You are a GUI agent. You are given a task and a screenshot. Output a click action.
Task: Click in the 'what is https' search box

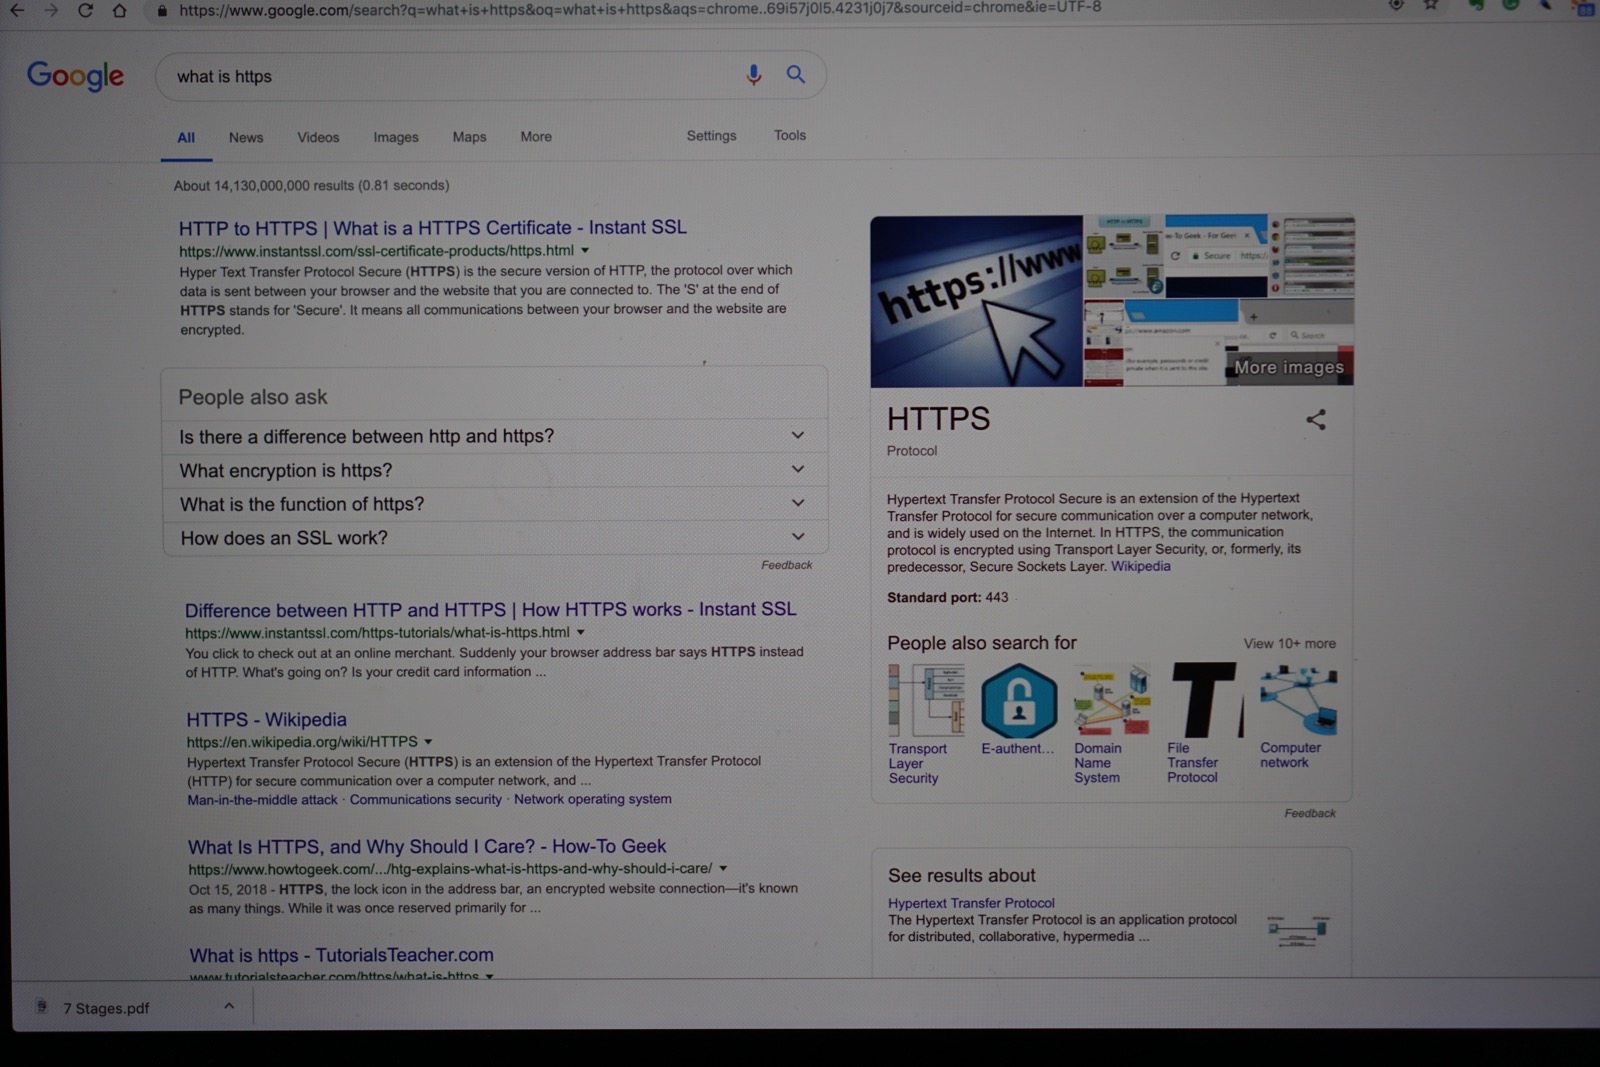click(450, 76)
